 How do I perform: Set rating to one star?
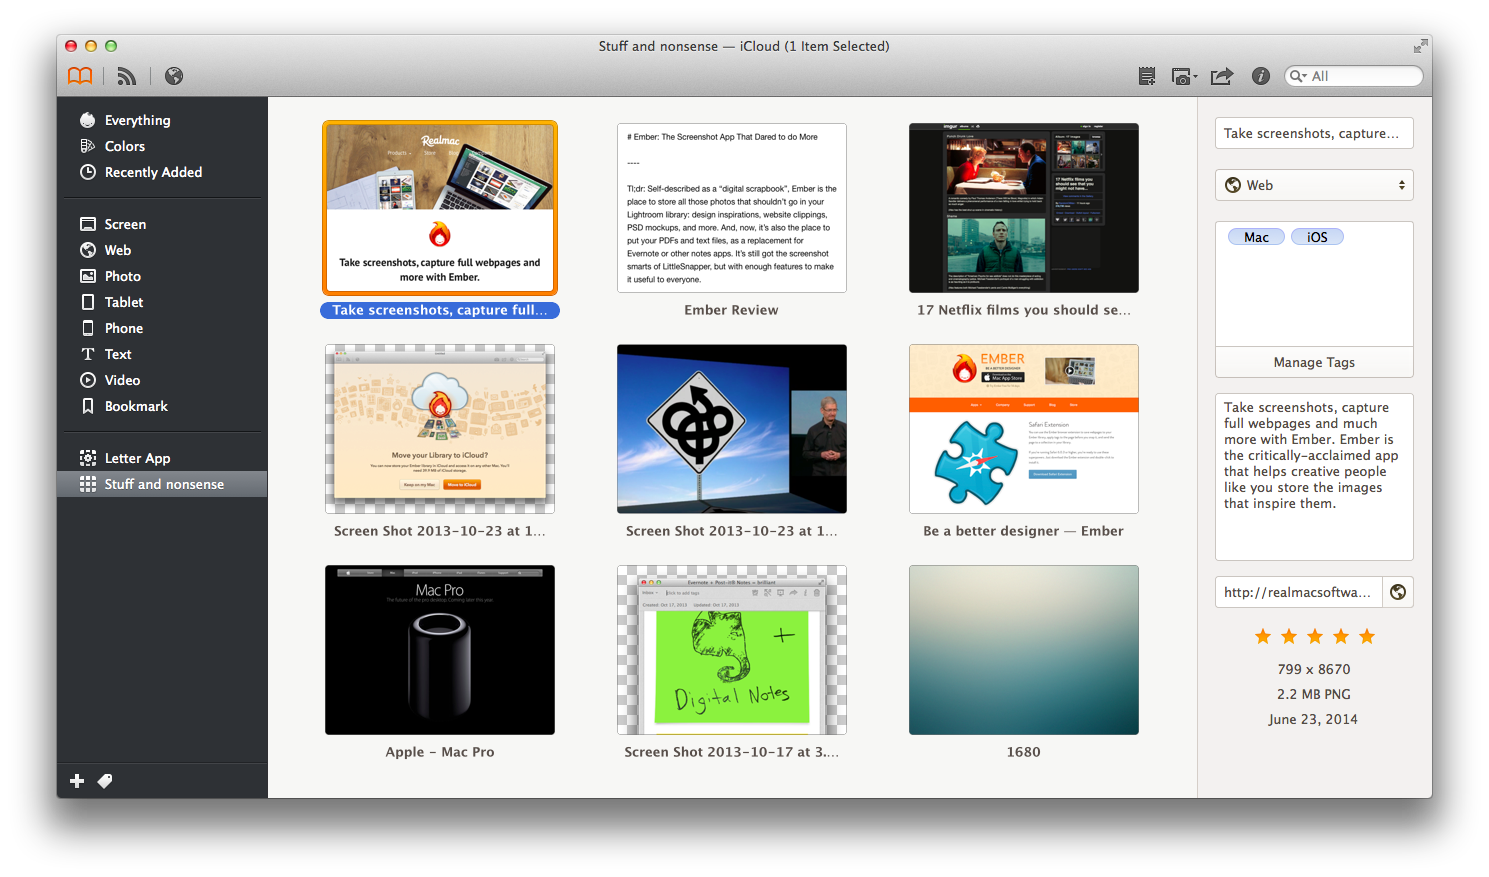point(1263,636)
